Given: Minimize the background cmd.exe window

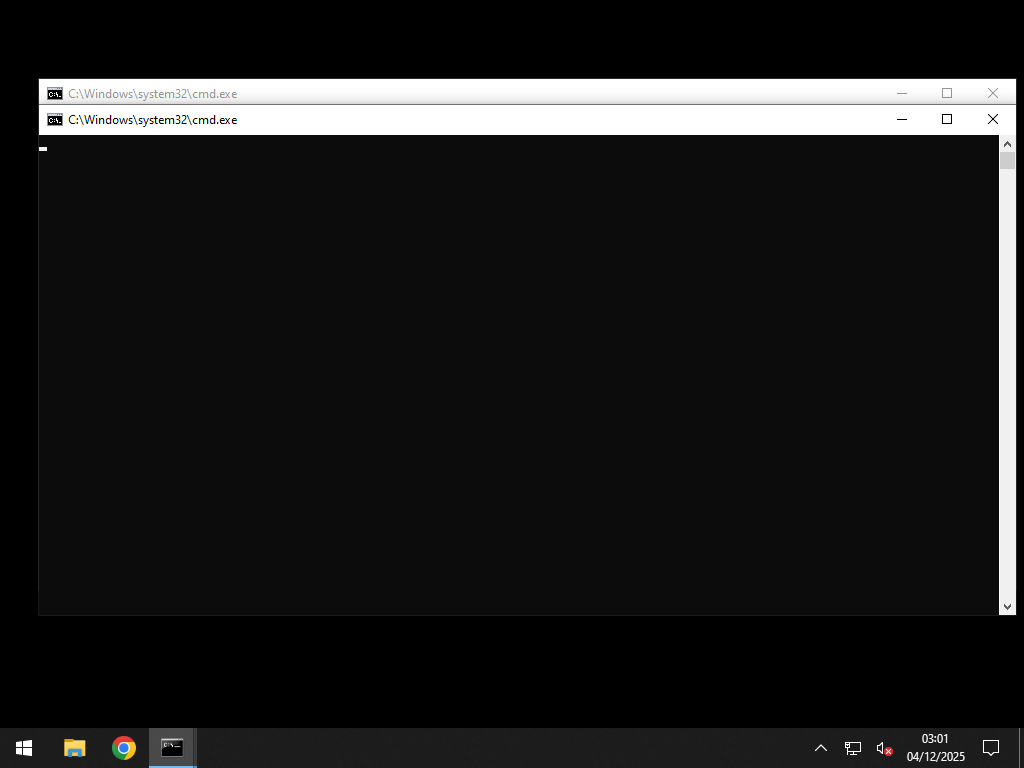Looking at the screenshot, I should tap(902, 93).
